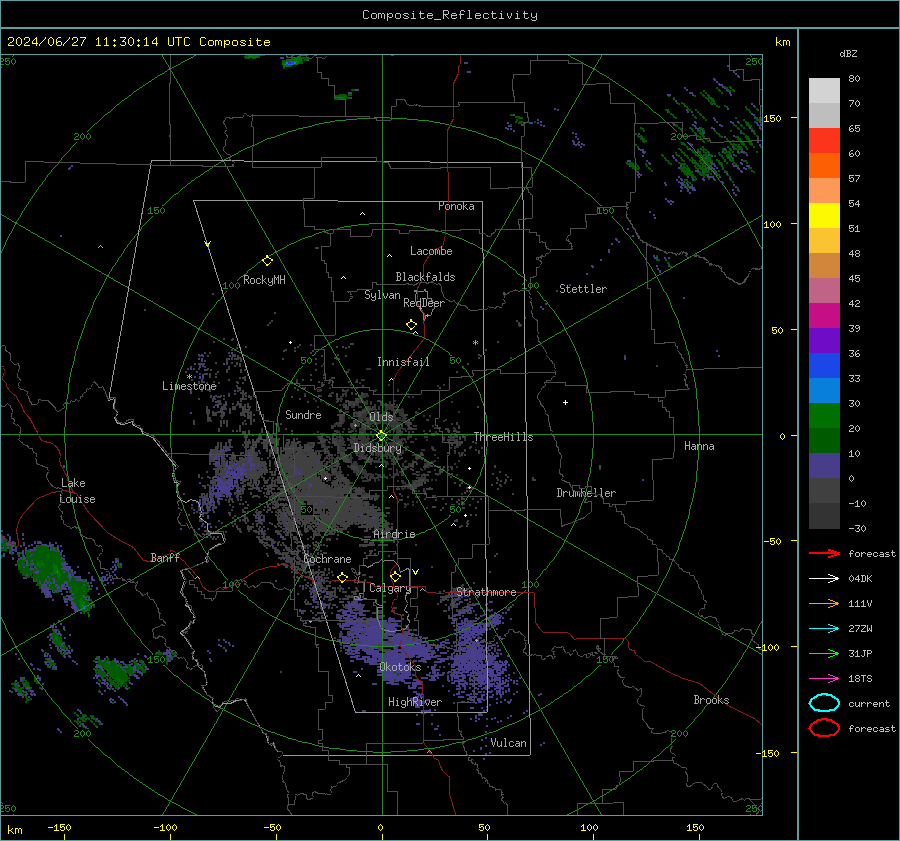Click the Vulcan city label
Image resolution: width=900 pixels, height=841 pixels.
509,743
